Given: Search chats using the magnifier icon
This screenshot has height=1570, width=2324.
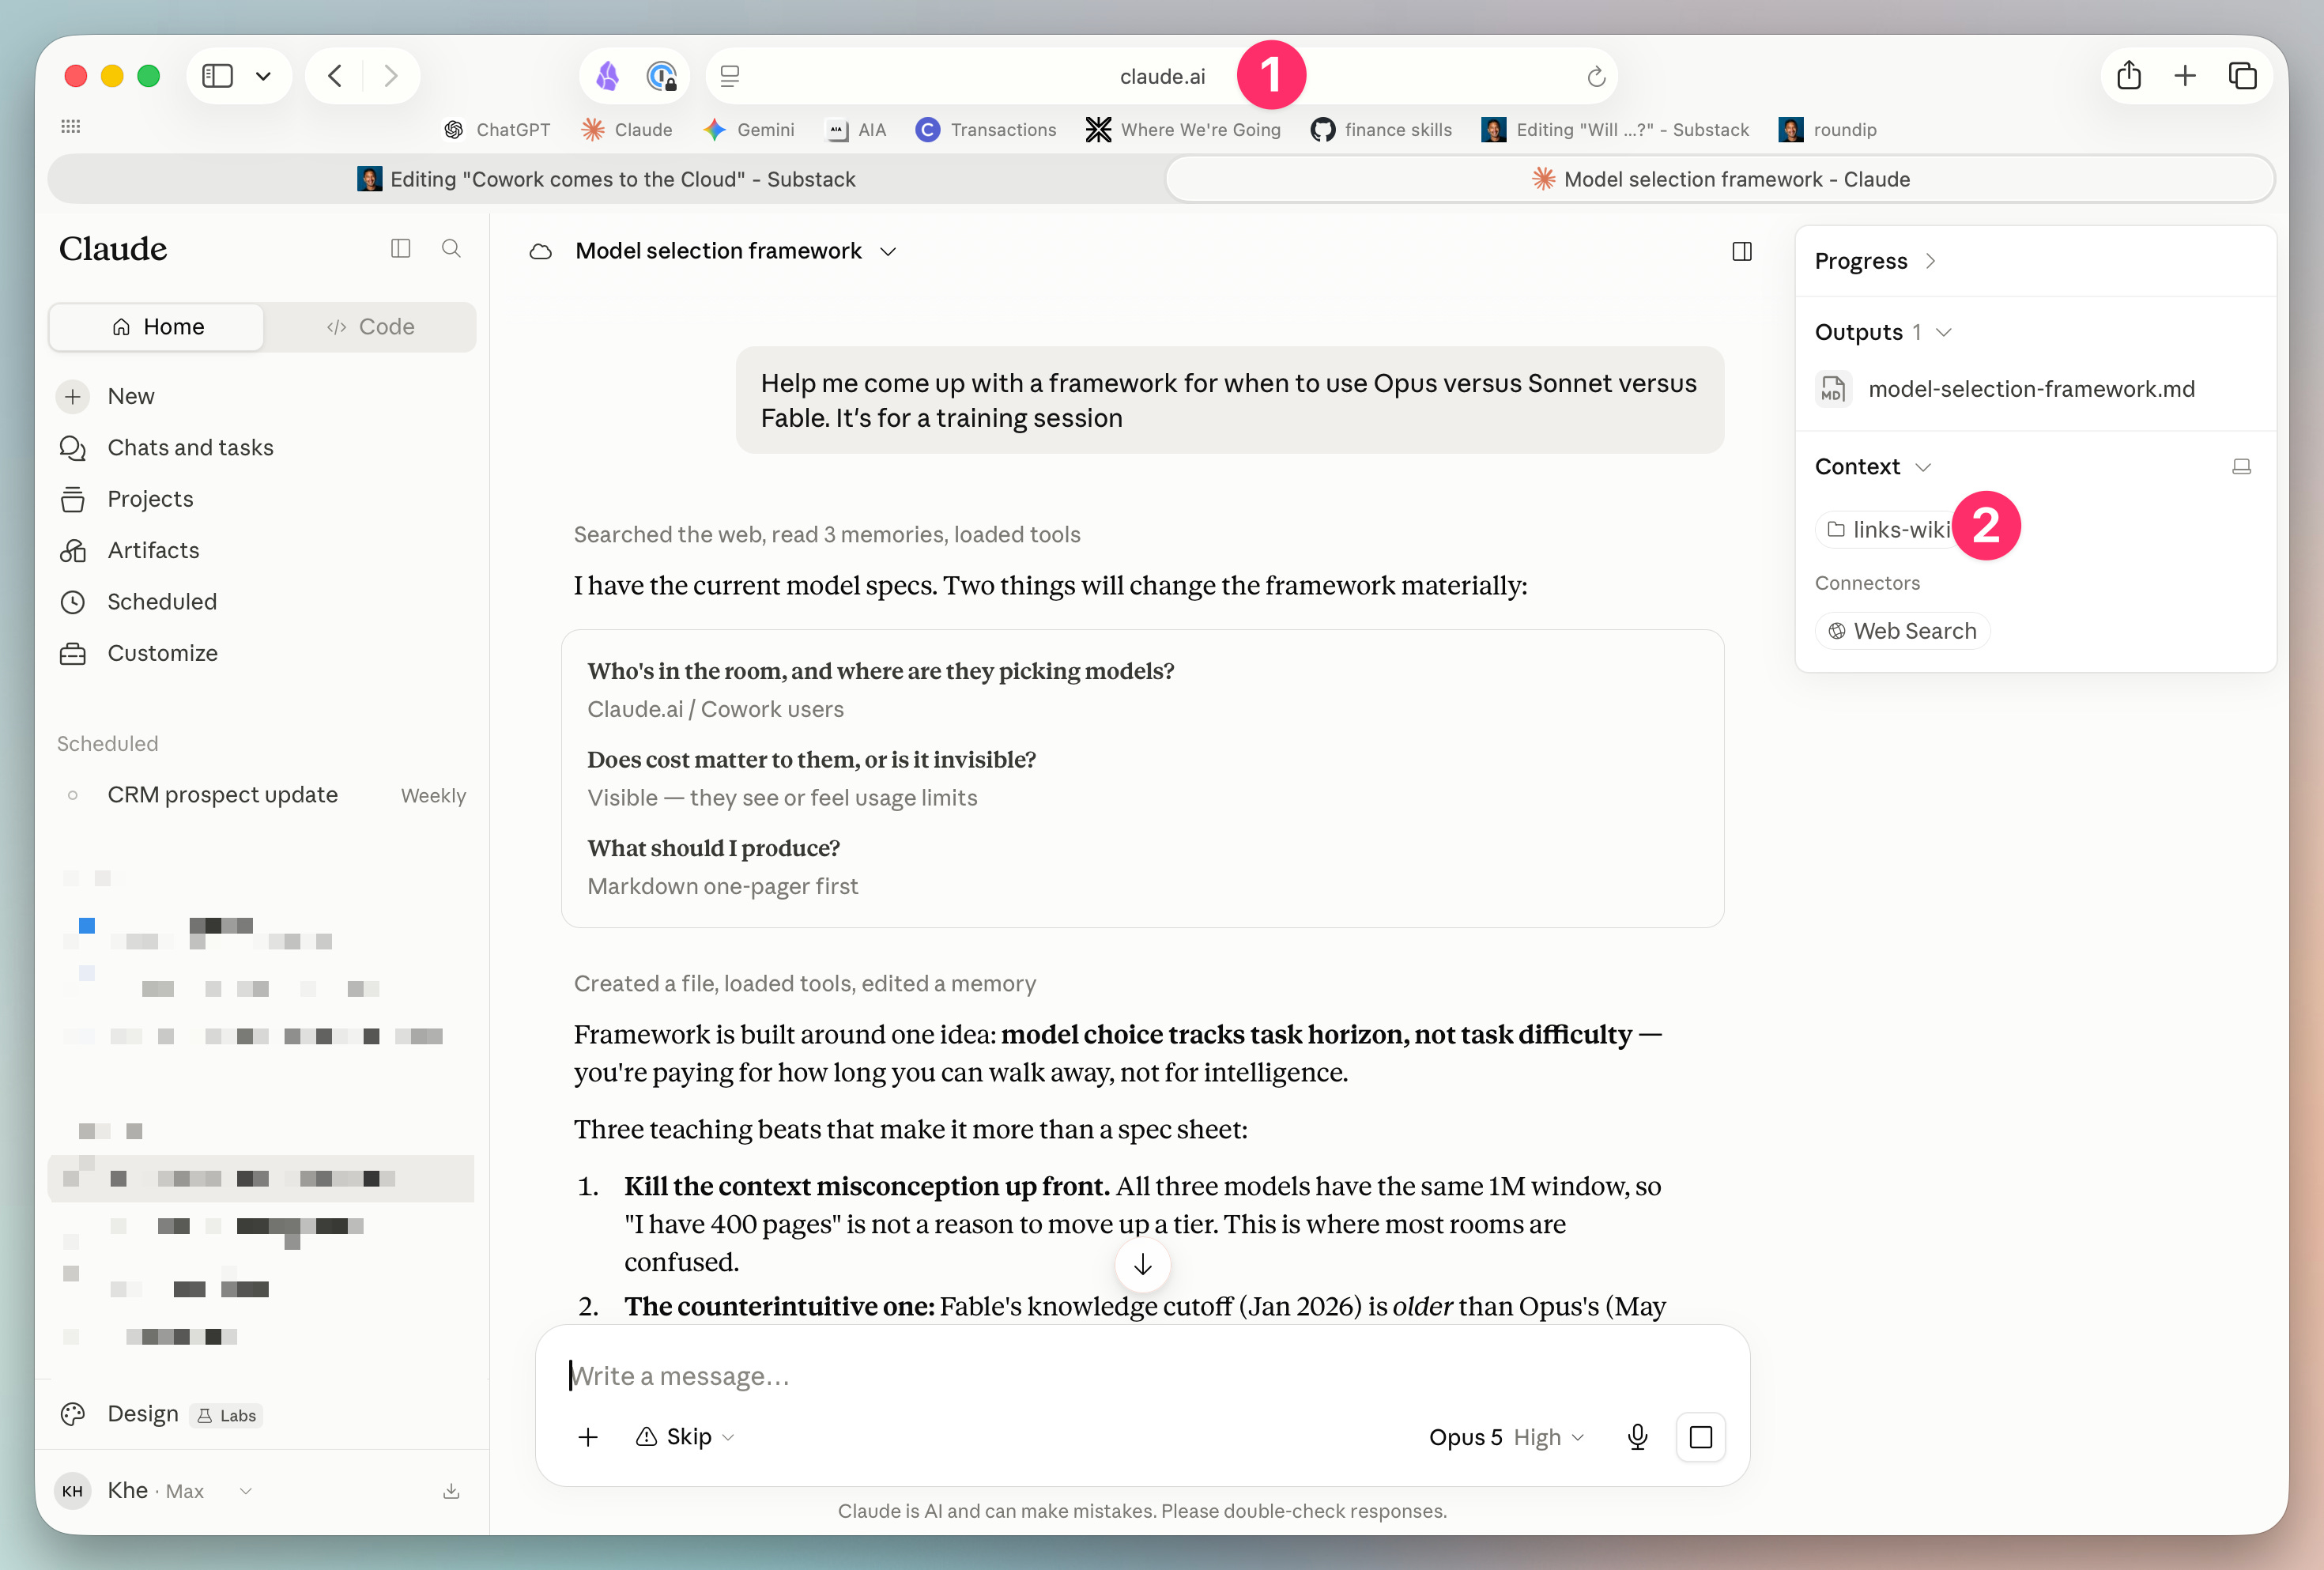Looking at the screenshot, I should (x=451, y=248).
